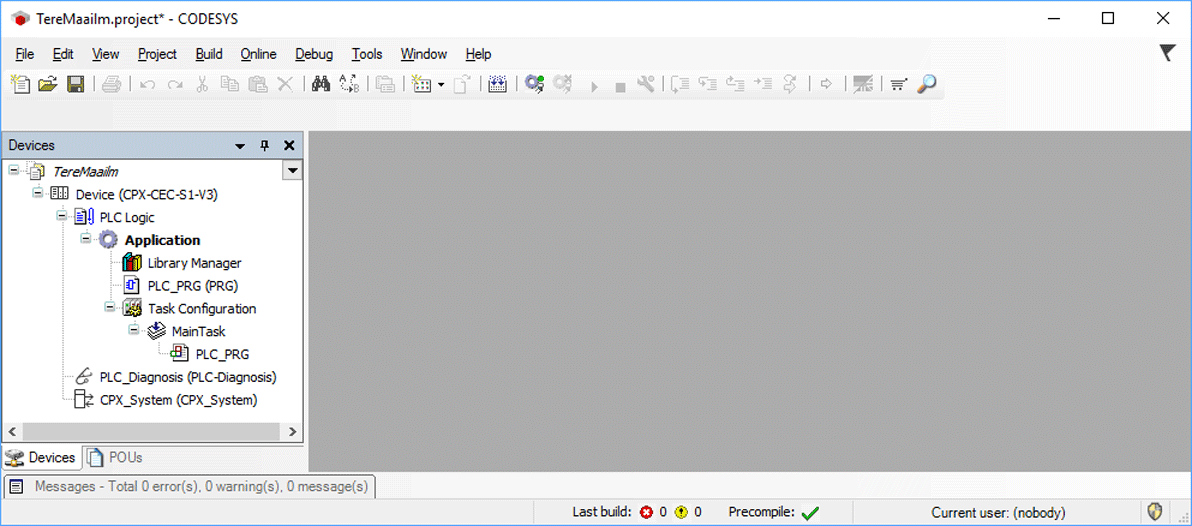The height and width of the screenshot is (526, 1192).
Task: Select PLC_Diagnosis (PLC-Diagnosis) in the tree
Action: (x=188, y=377)
